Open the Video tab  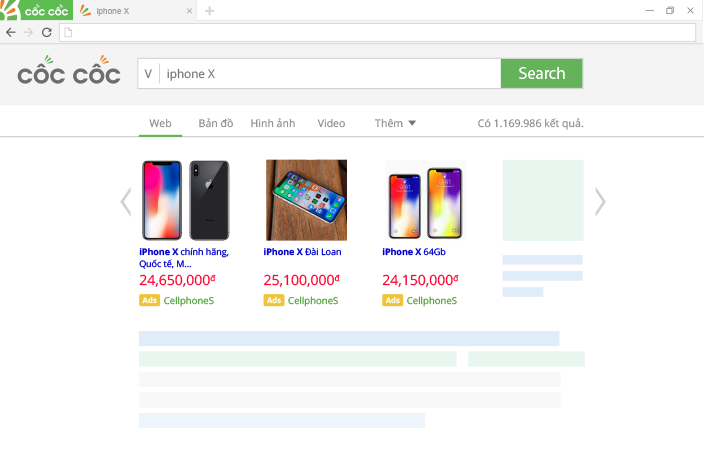coord(331,123)
